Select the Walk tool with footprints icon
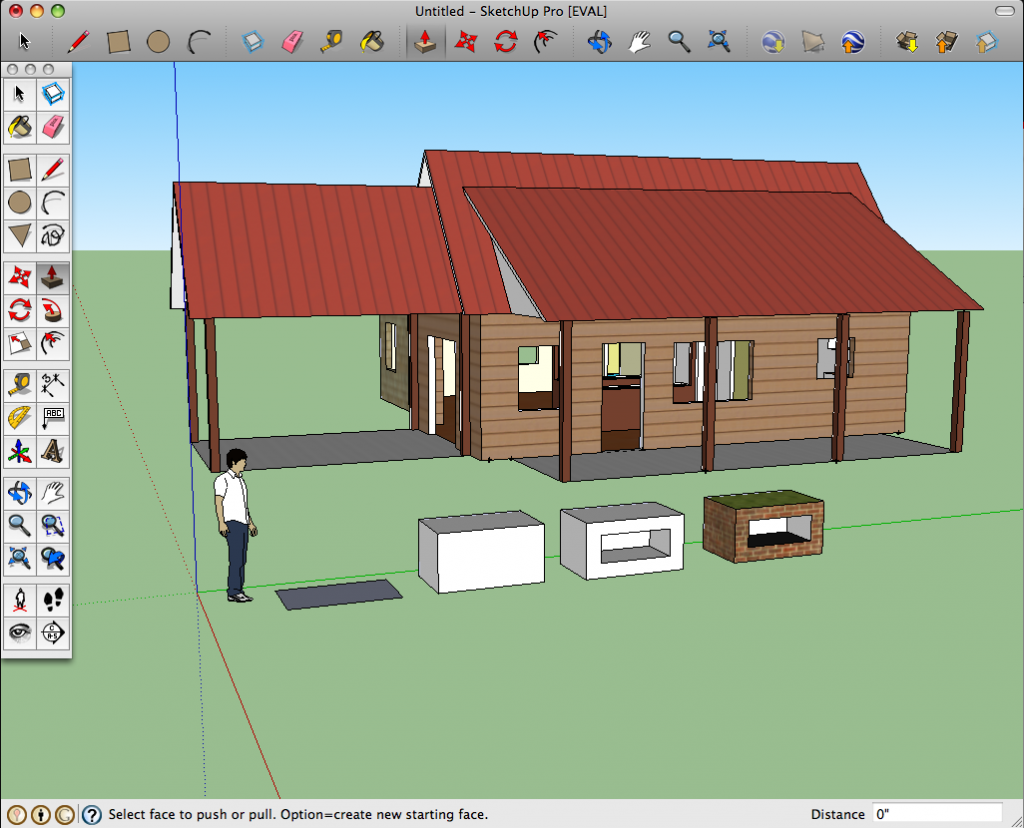 point(53,599)
